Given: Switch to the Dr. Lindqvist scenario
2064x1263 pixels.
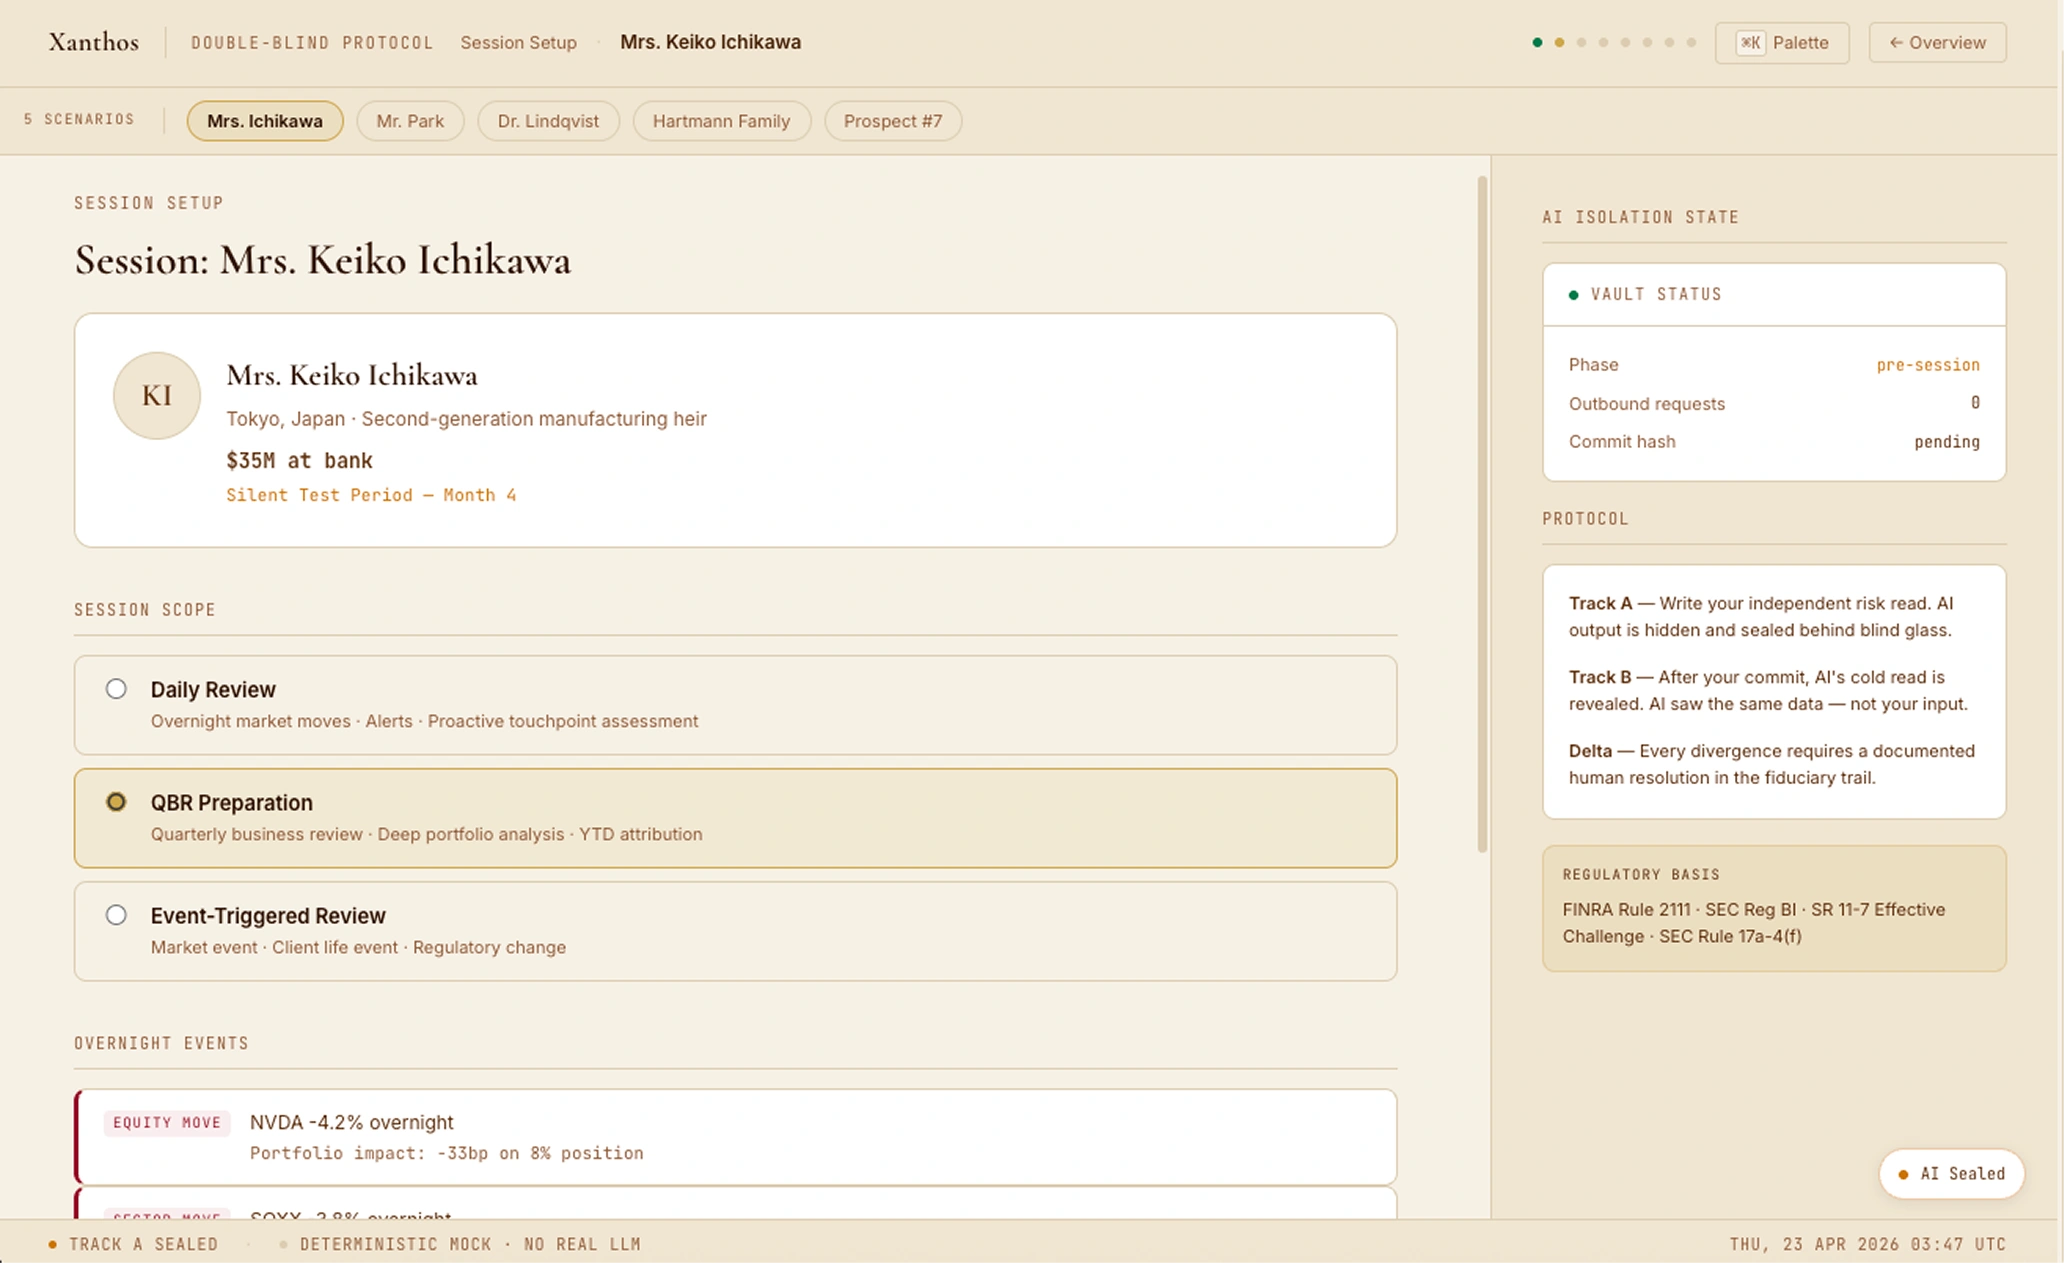Looking at the screenshot, I should coord(548,121).
